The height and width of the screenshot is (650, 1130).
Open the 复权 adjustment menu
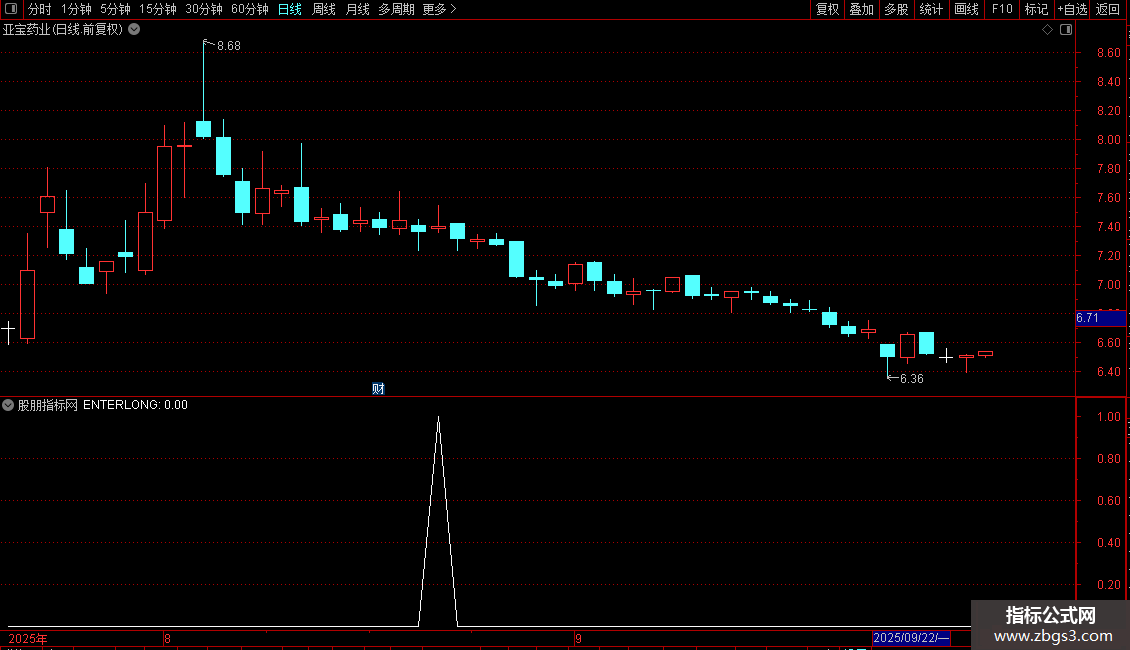[827, 9]
